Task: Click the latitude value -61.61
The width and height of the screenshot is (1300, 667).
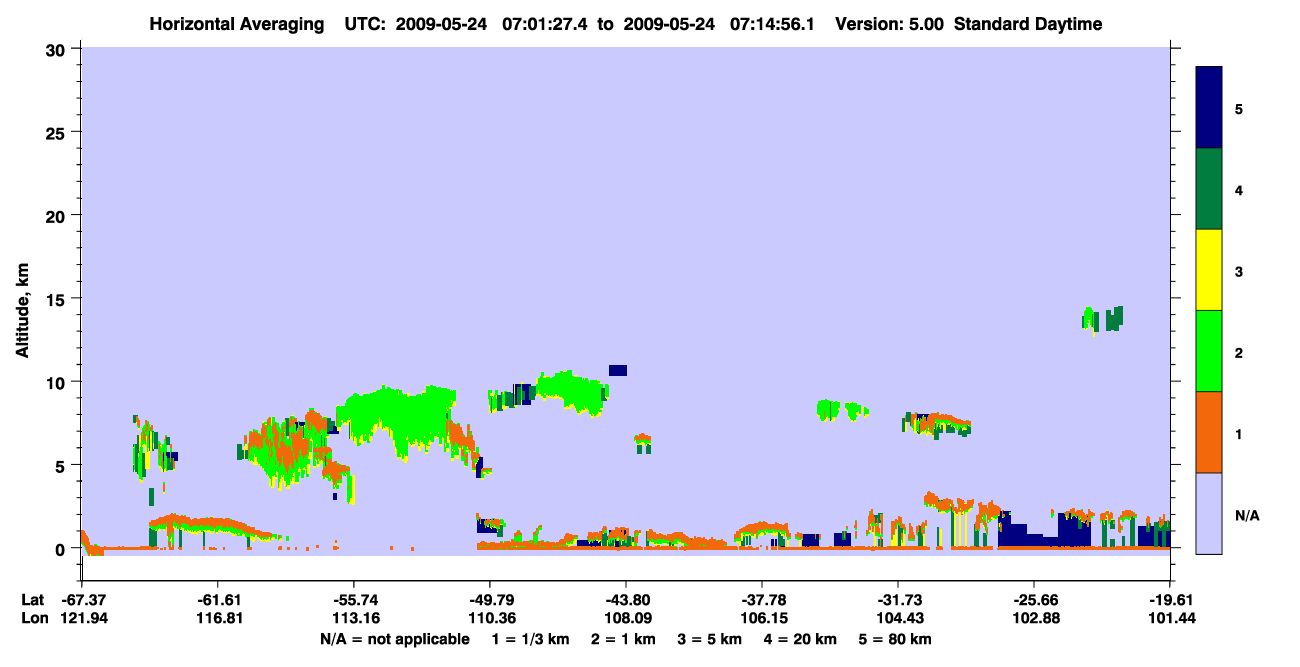Action: click(218, 600)
